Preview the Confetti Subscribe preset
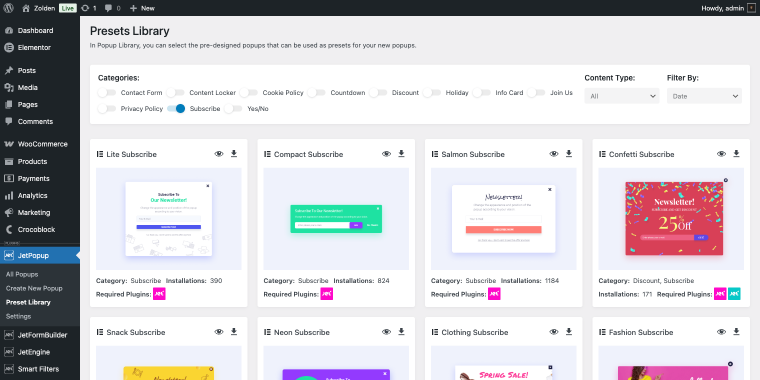Viewport: 760px width, 380px height. [722, 154]
